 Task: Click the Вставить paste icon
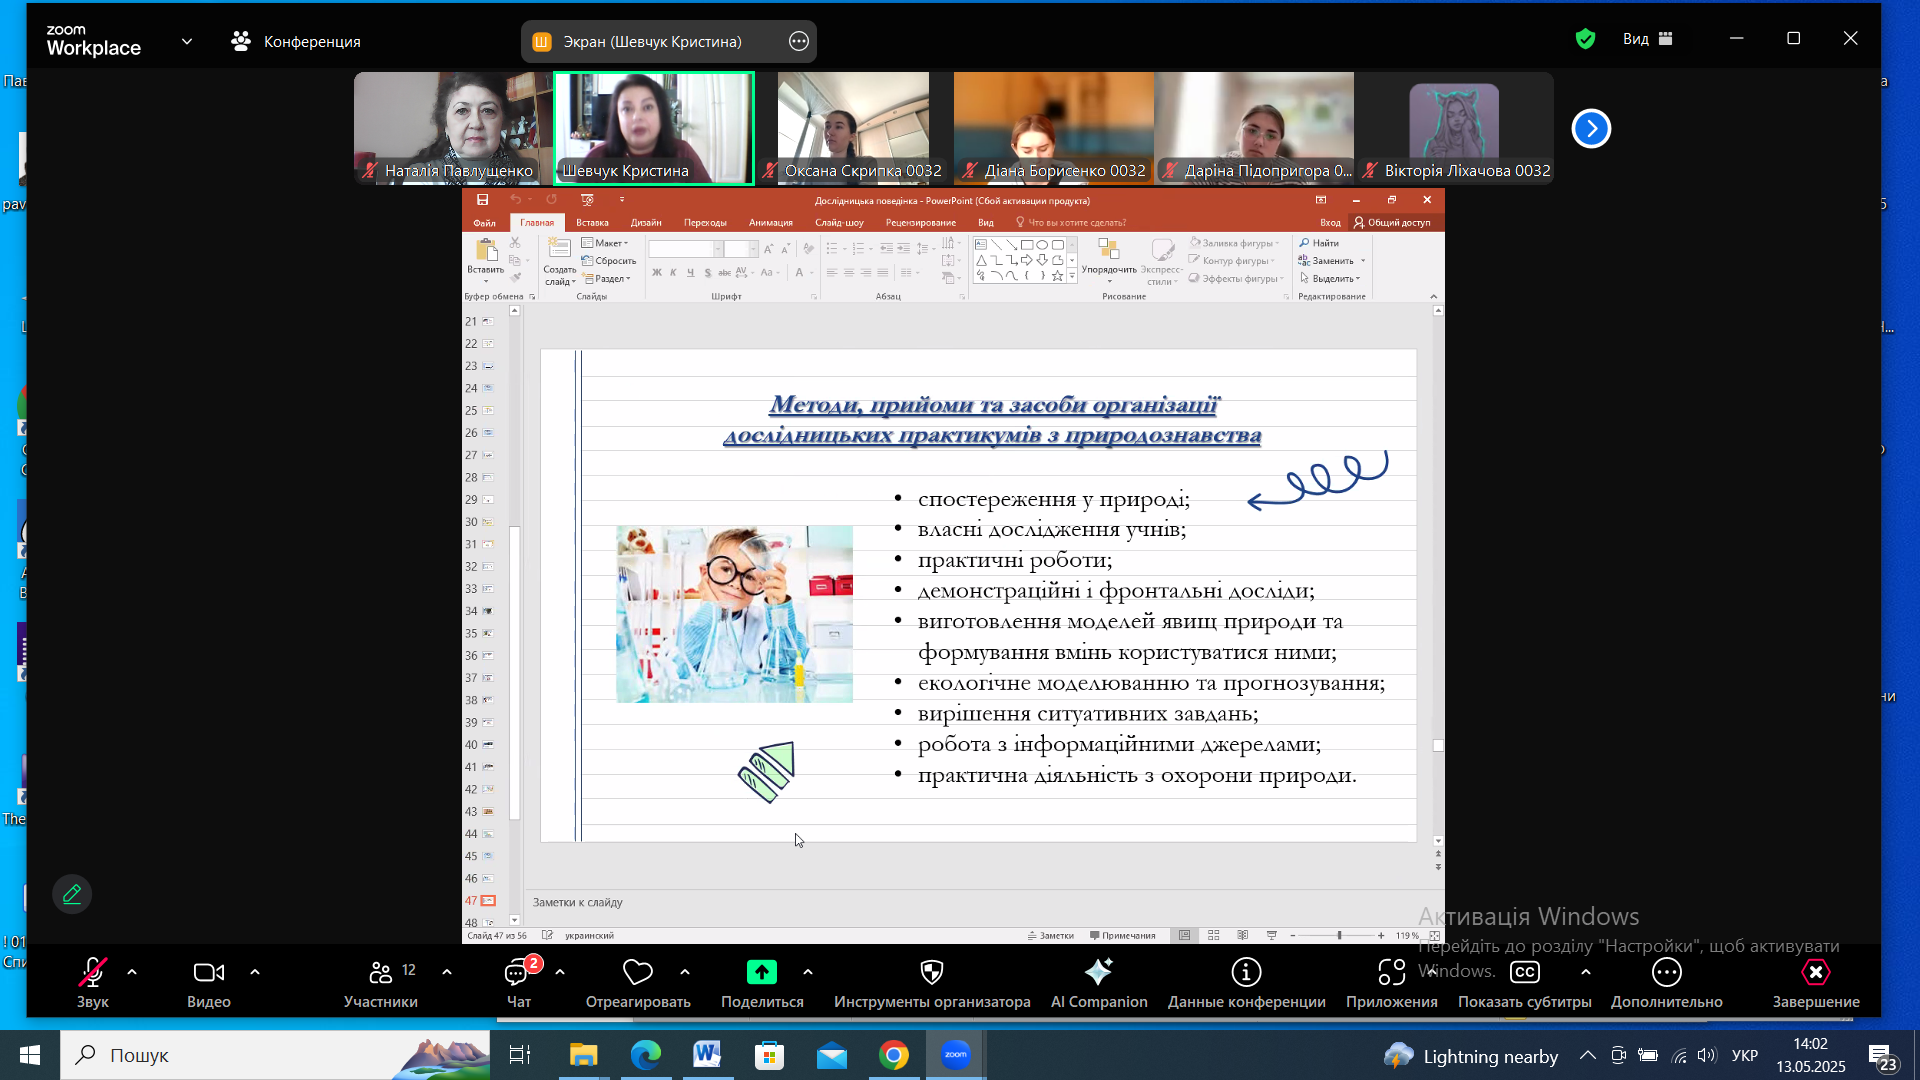coord(486,250)
